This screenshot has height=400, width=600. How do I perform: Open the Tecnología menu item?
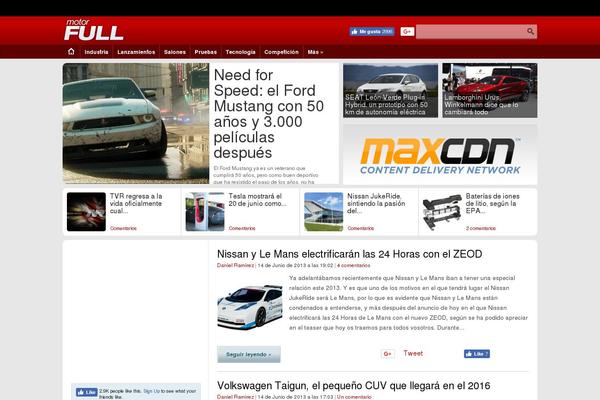coord(240,52)
